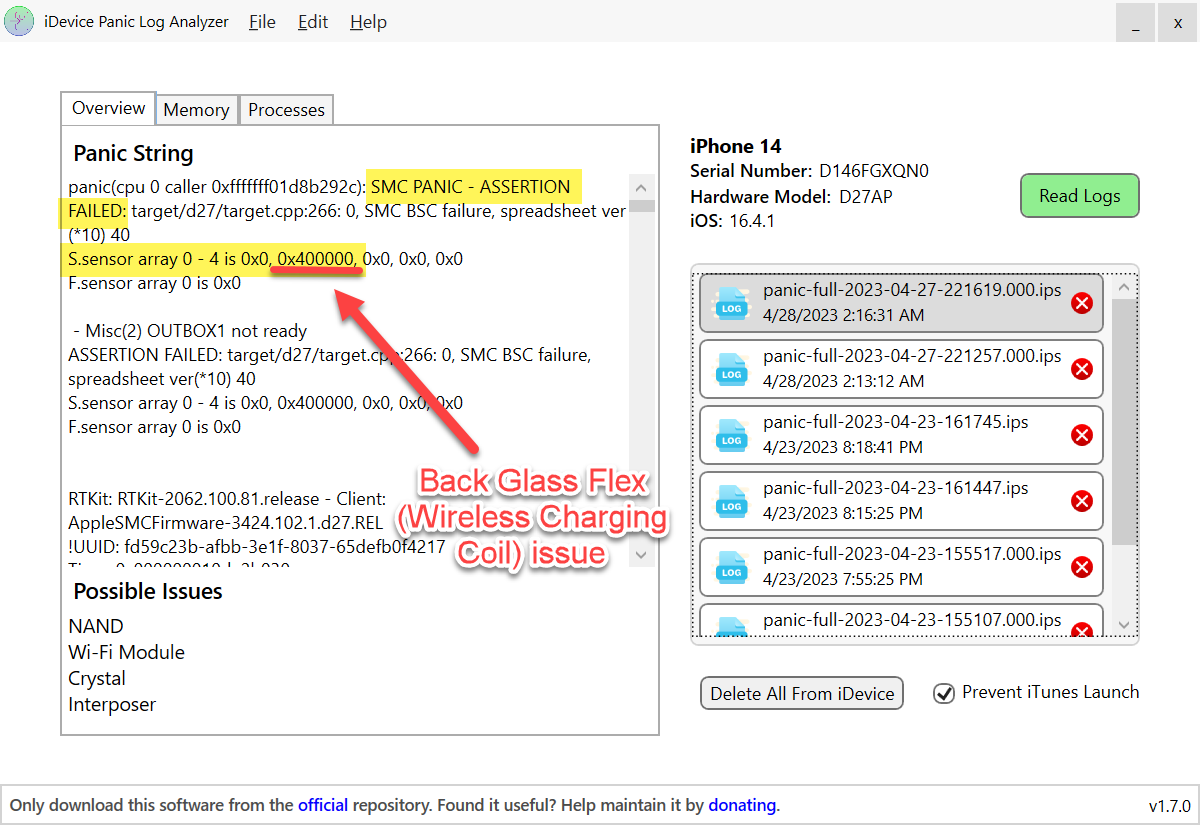
Task: Select panic-full-2023-04-23-161745.ips file name
Action: pyautogui.click(x=895, y=422)
